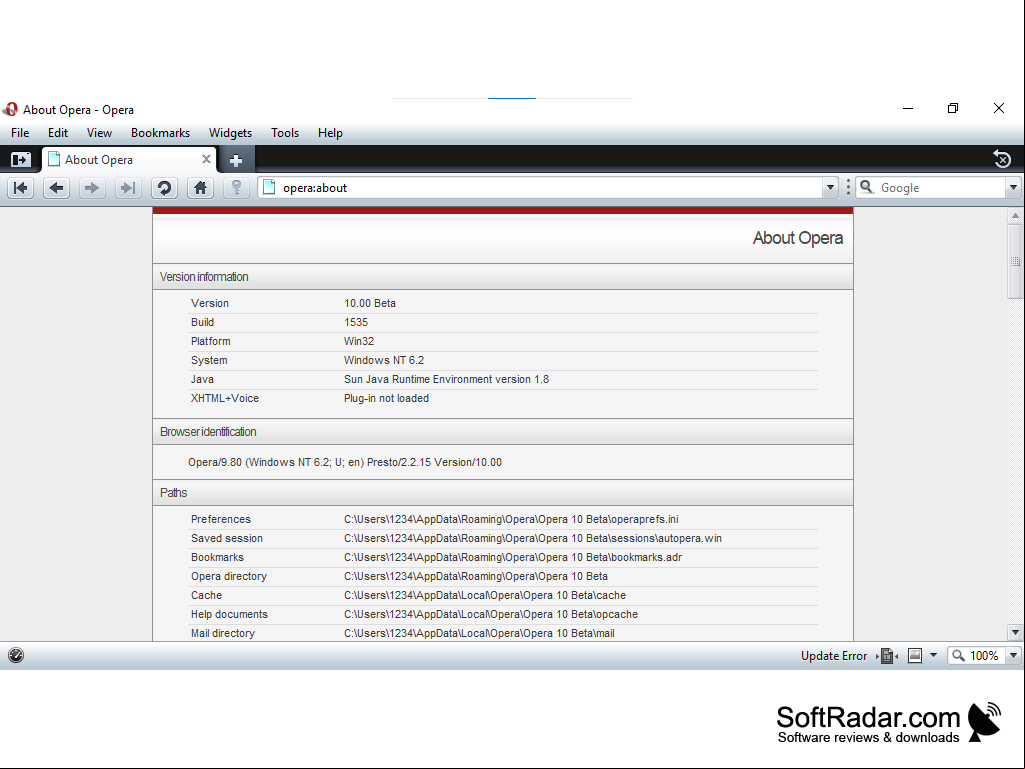Close the About Opera tab
Image resolution: width=1025 pixels, height=769 pixels.
pos(206,159)
